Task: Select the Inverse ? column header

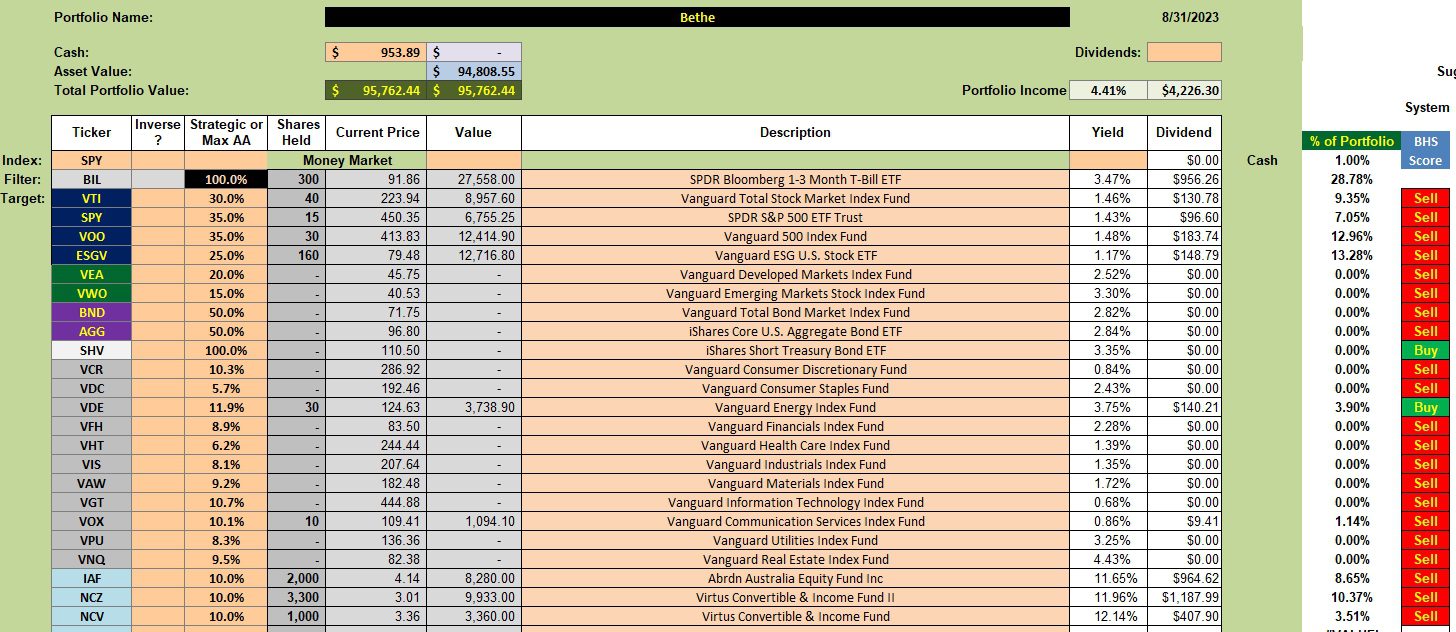Action: [158, 133]
